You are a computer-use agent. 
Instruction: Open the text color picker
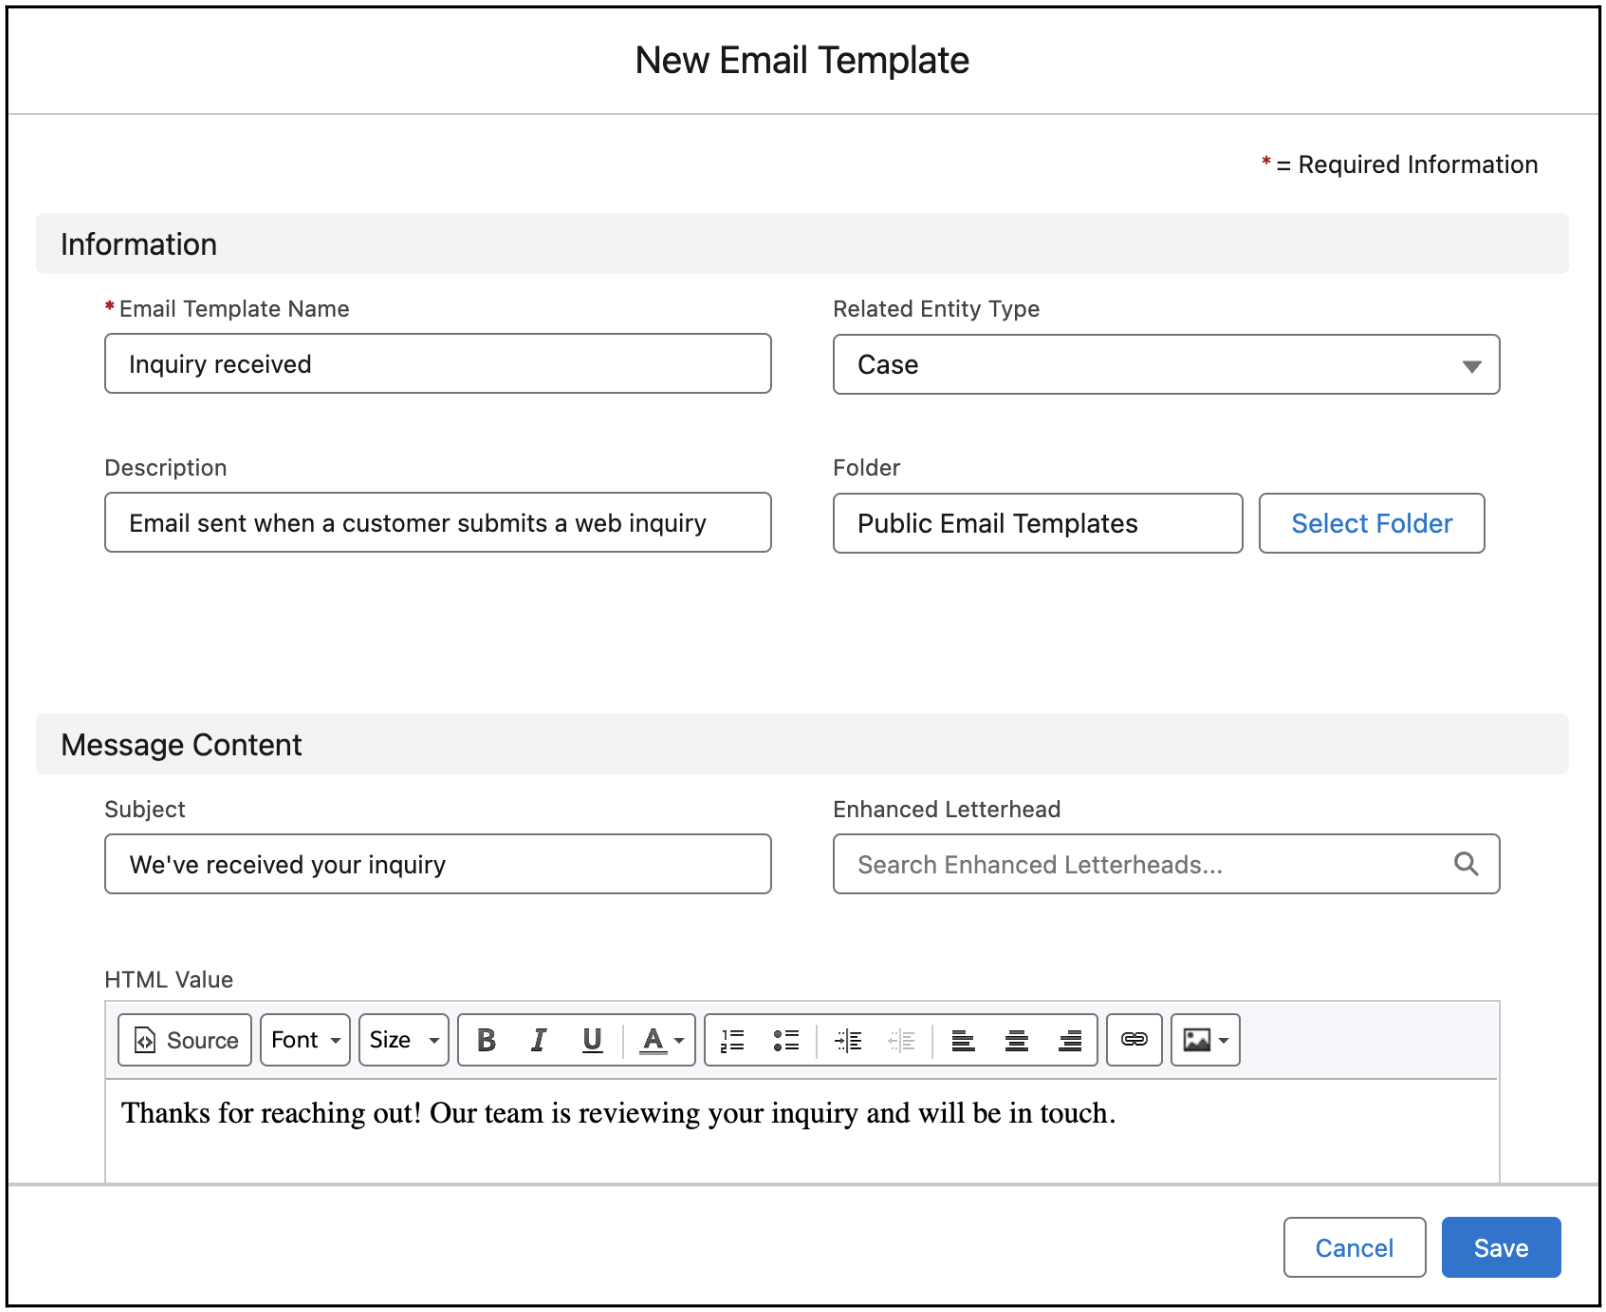(661, 1040)
